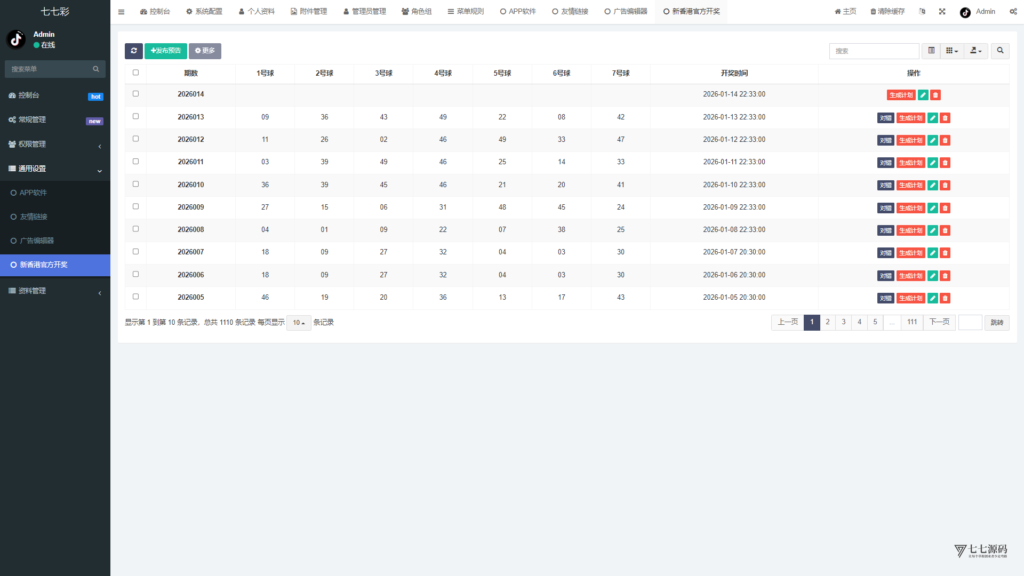This screenshot has height=576, width=1024.
Task: Check the checkbox for record 2026005
Action: (x=135, y=297)
